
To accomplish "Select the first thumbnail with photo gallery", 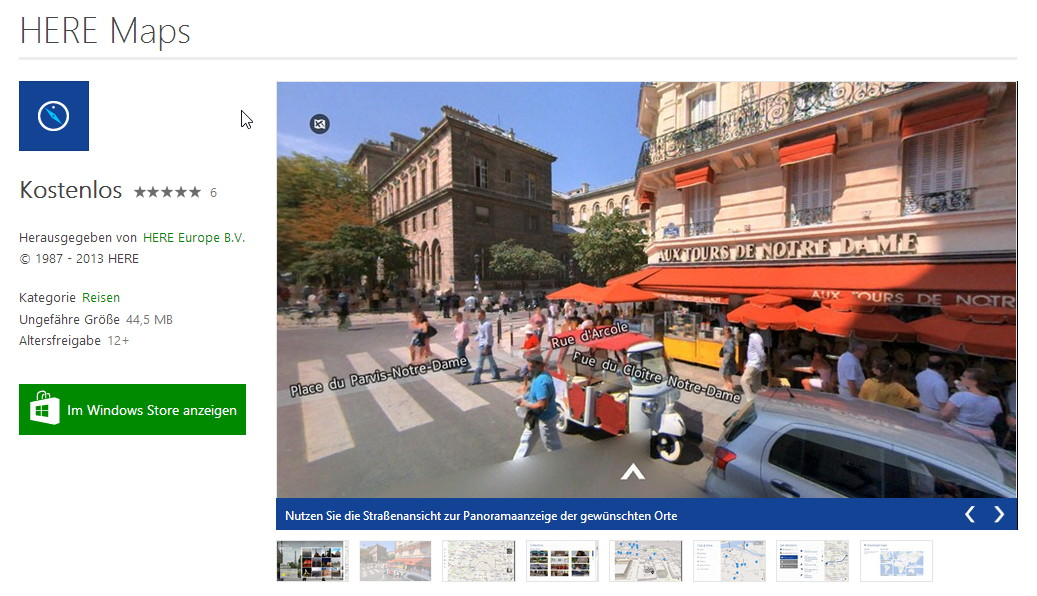I will click(312, 561).
